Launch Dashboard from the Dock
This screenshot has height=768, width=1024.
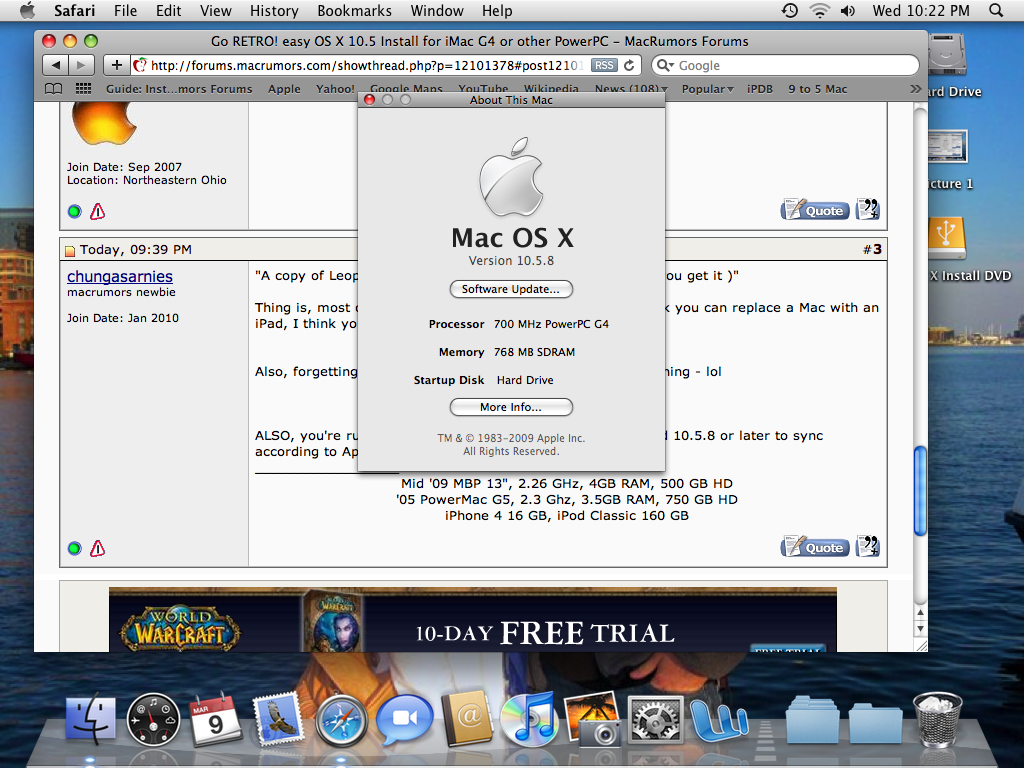point(153,720)
